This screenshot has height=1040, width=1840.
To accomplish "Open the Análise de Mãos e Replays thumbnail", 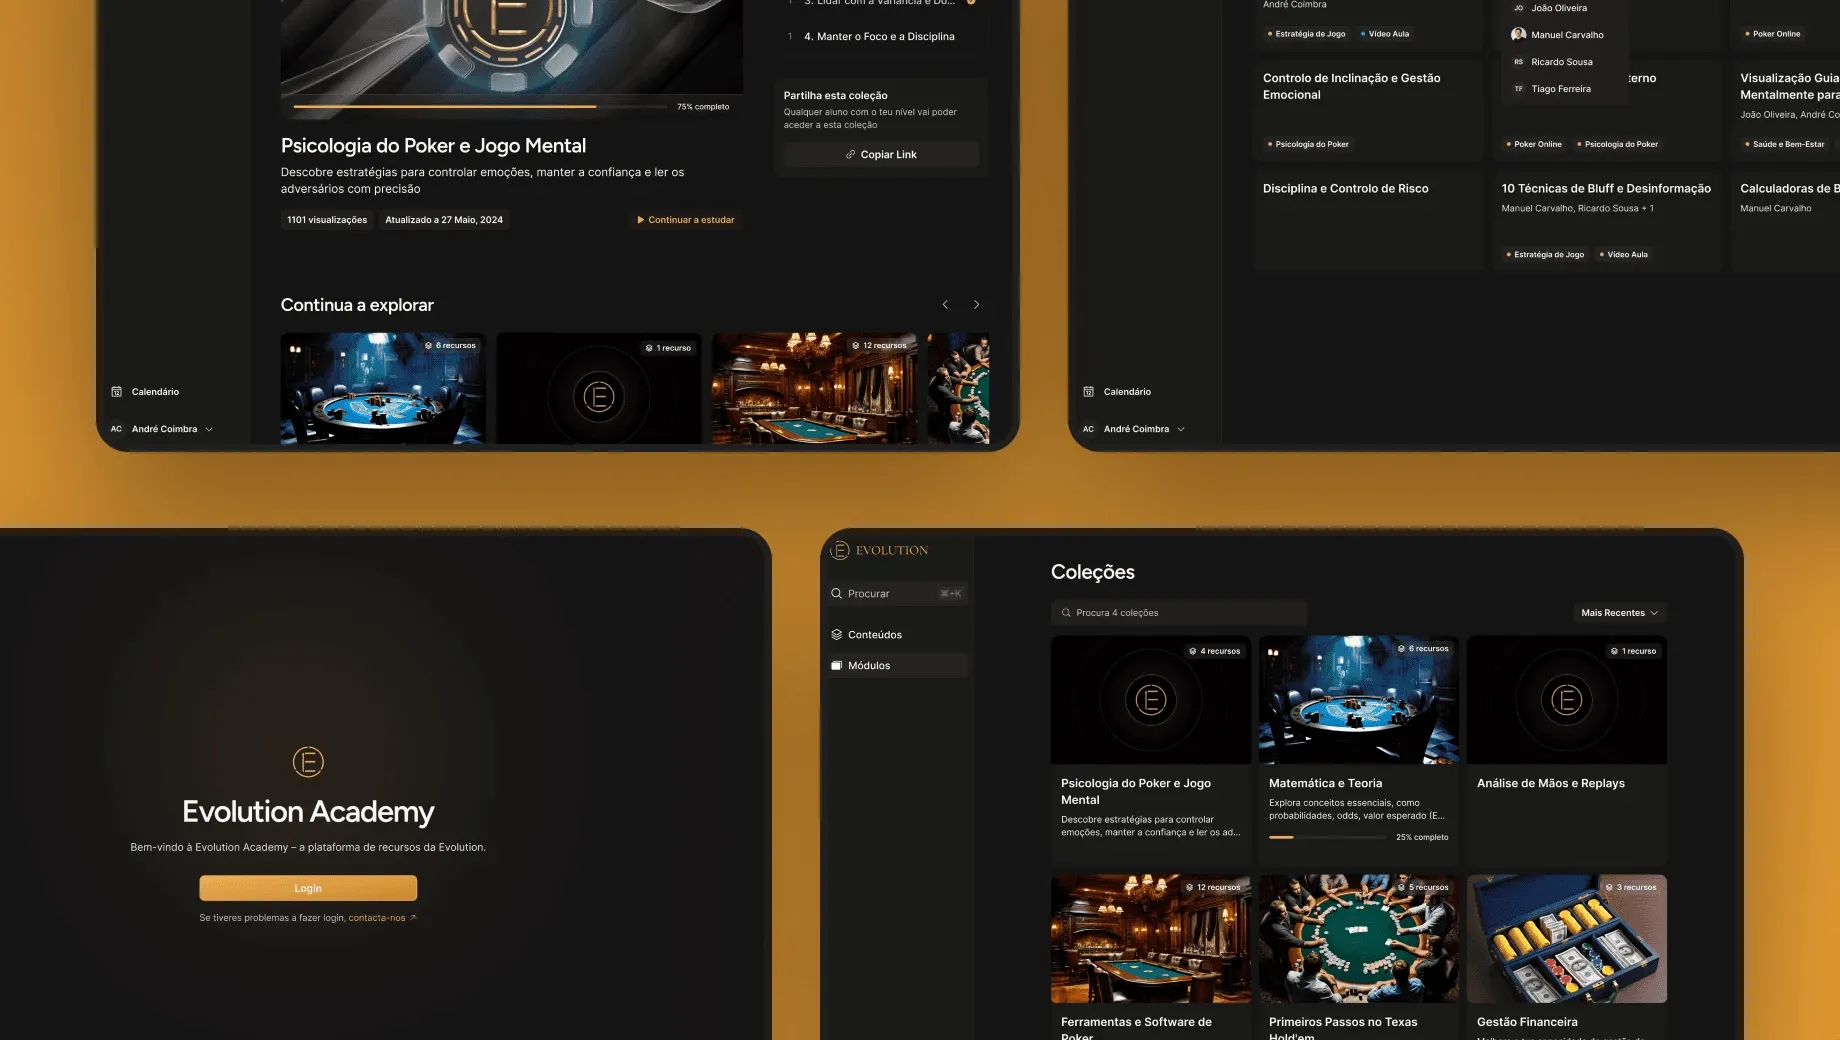I will 1567,700.
